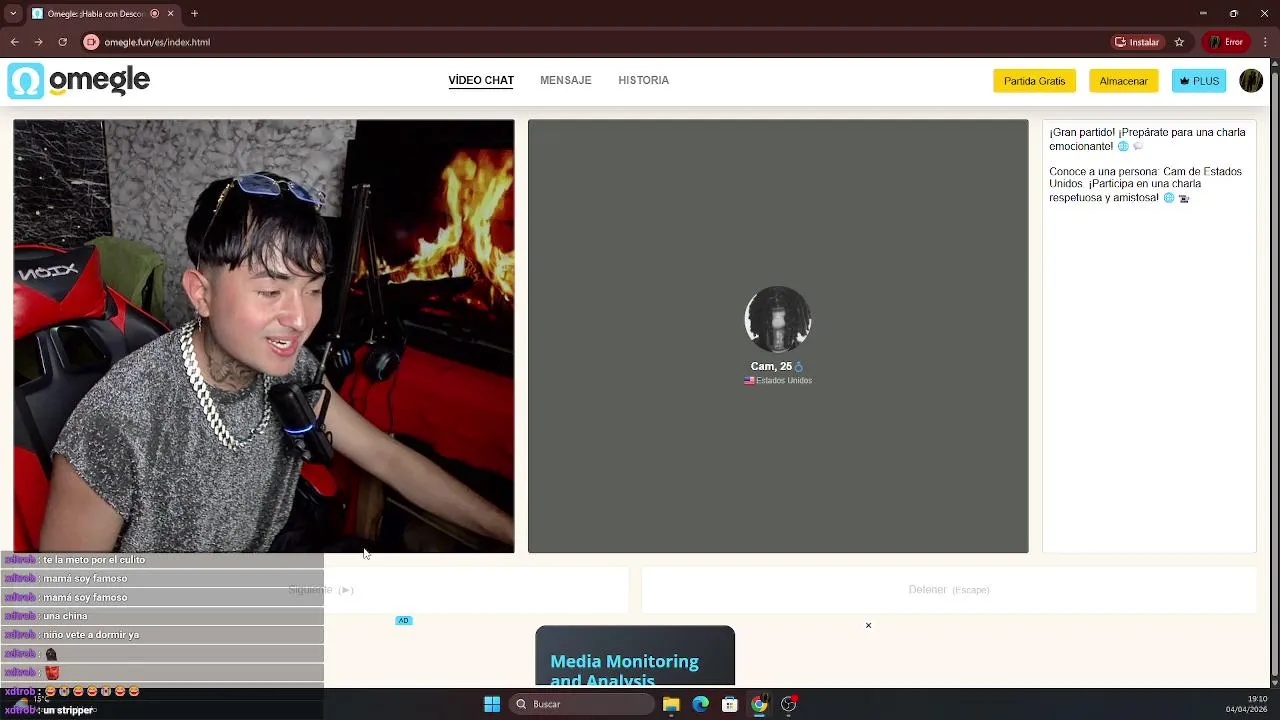Screen dimensions: 1280x720
Task: Open the OBS Studio taskbar icon
Action: [x=789, y=704]
